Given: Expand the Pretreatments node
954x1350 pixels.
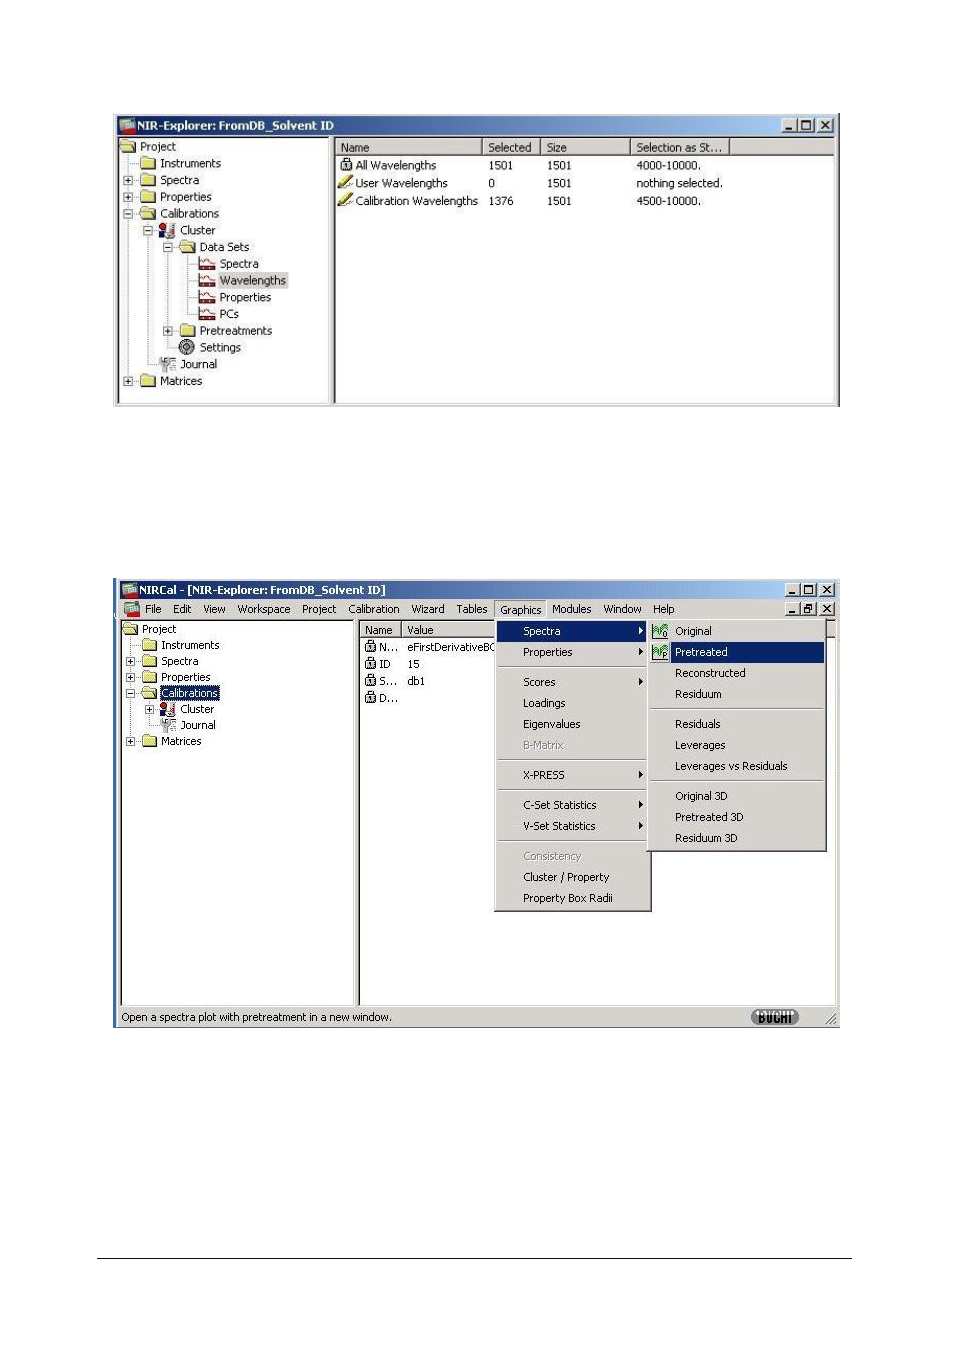Looking at the screenshot, I should (x=168, y=331).
